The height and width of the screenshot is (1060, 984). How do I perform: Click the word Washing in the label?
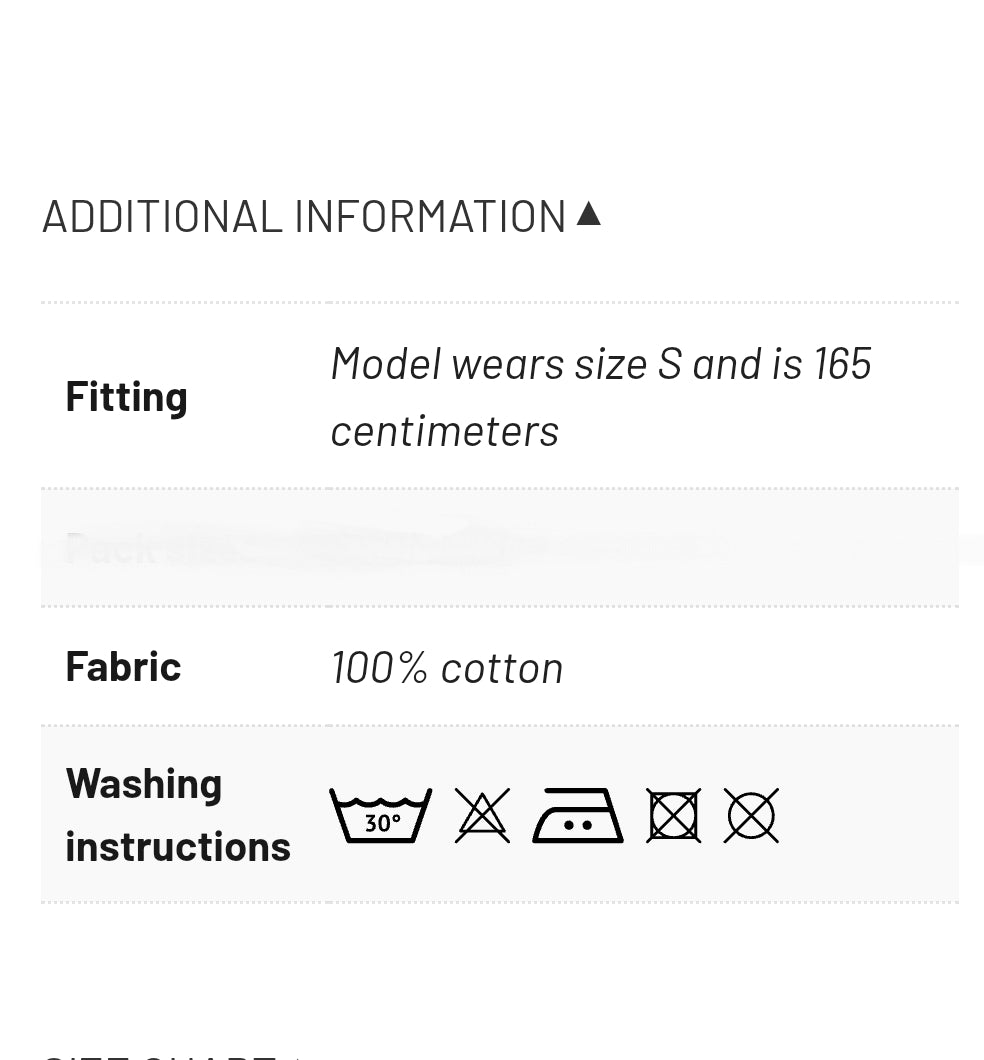tap(144, 783)
